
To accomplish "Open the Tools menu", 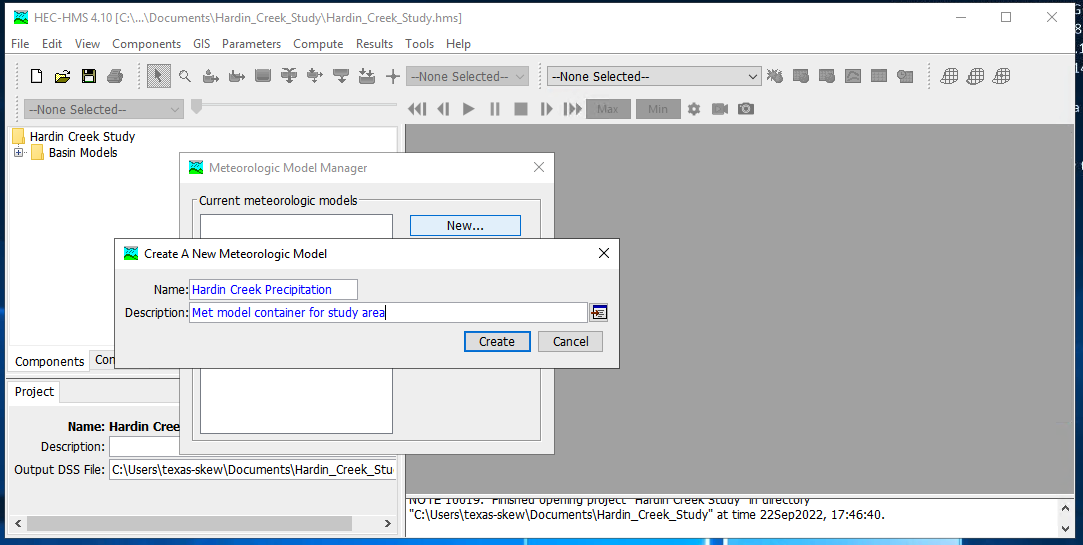I will click(419, 44).
